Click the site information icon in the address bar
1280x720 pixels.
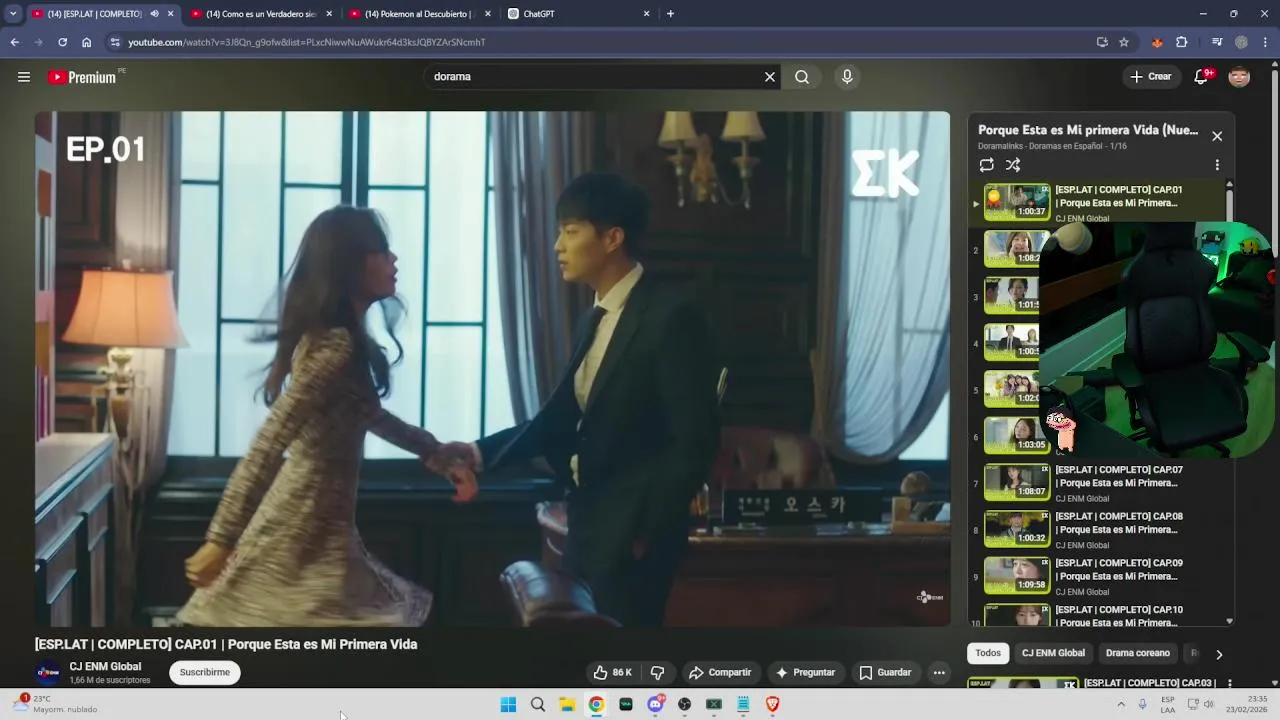[115, 42]
